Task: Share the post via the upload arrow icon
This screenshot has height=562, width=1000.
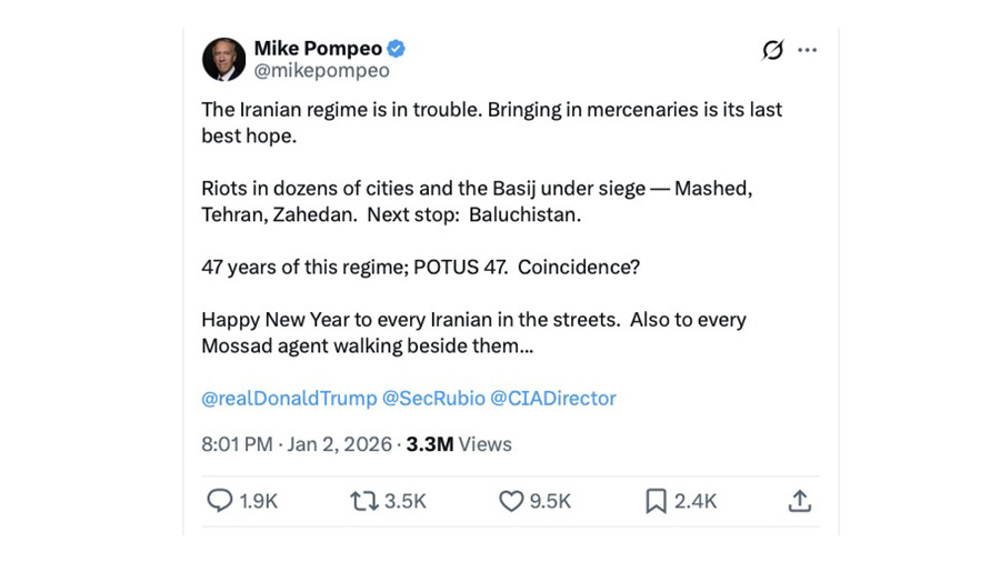Action: [x=799, y=502]
